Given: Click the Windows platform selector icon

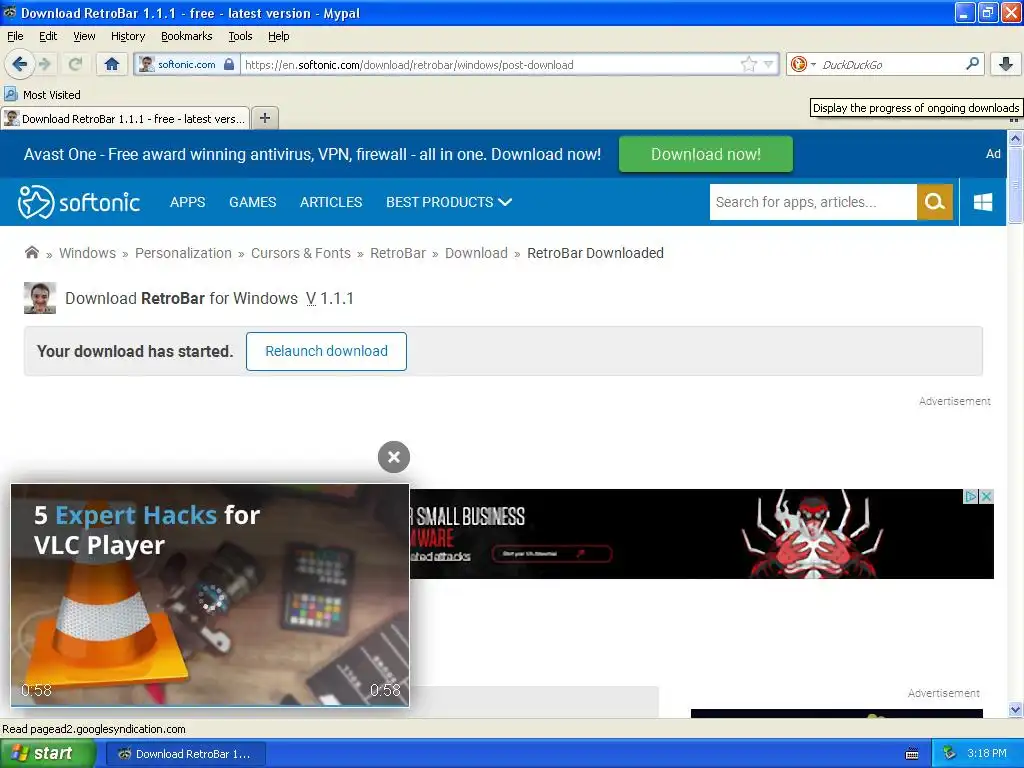Looking at the screenshot, I should tap(983, 202).
